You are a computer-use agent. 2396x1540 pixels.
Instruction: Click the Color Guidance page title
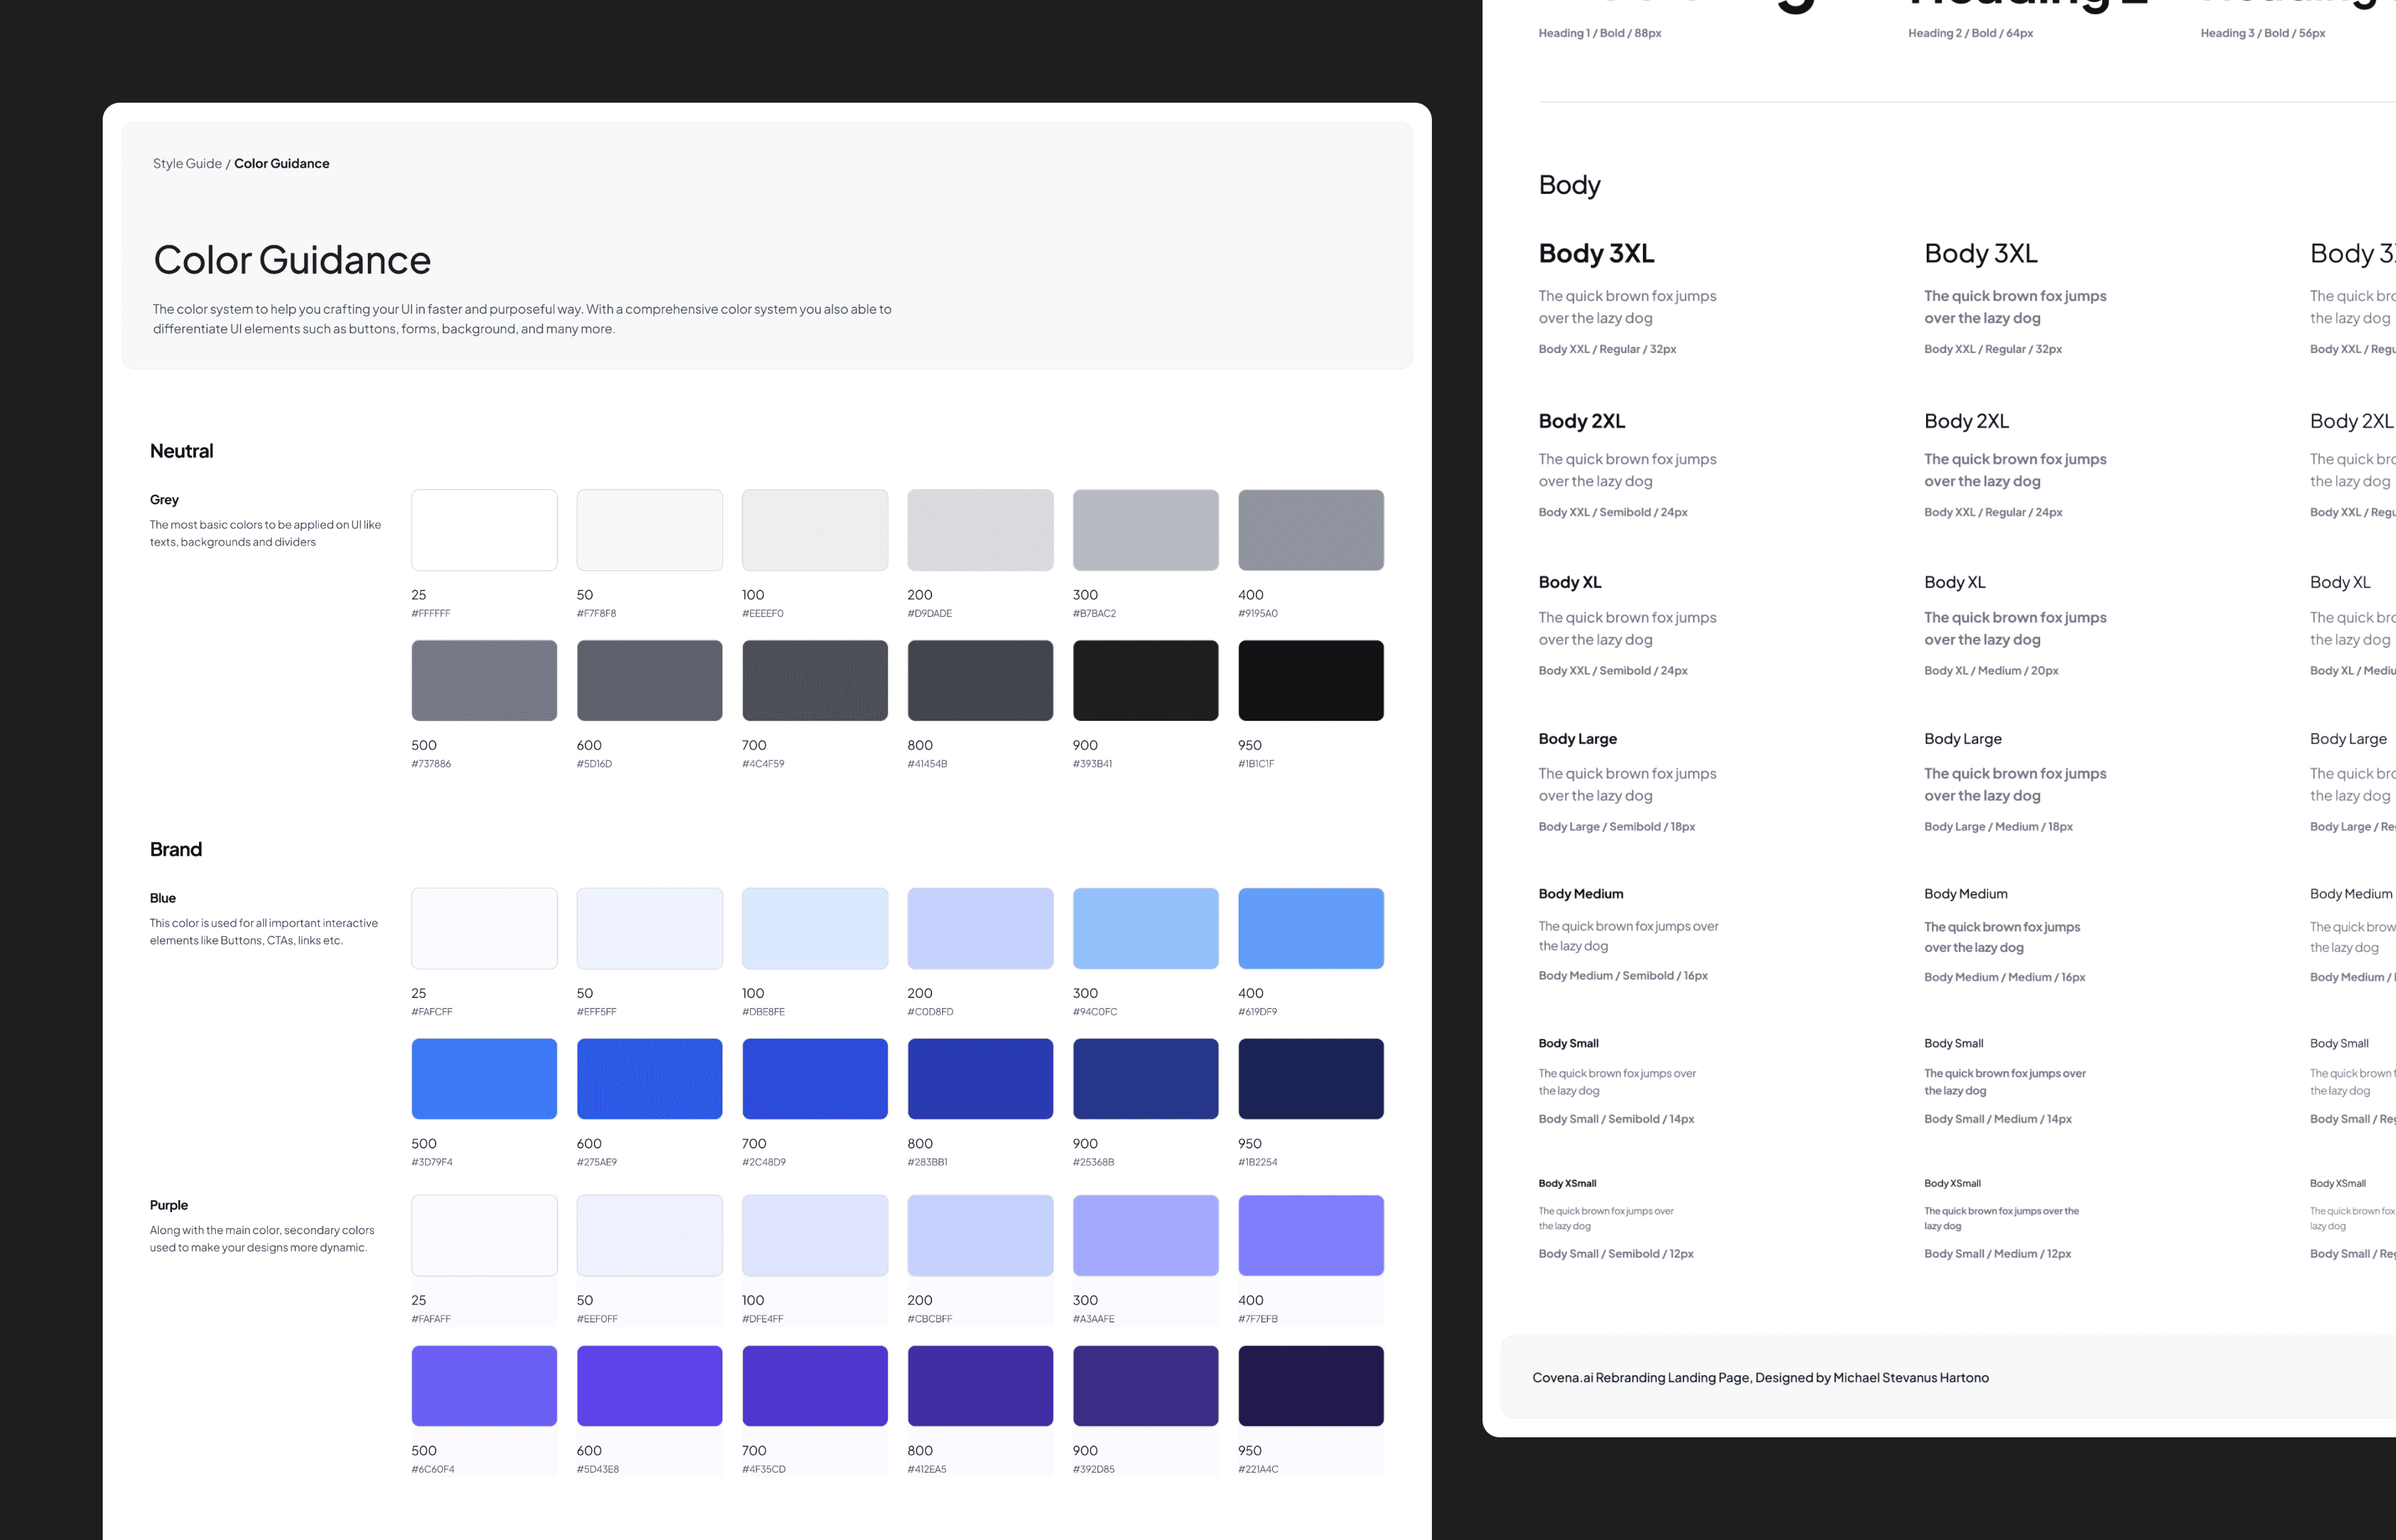292,260
